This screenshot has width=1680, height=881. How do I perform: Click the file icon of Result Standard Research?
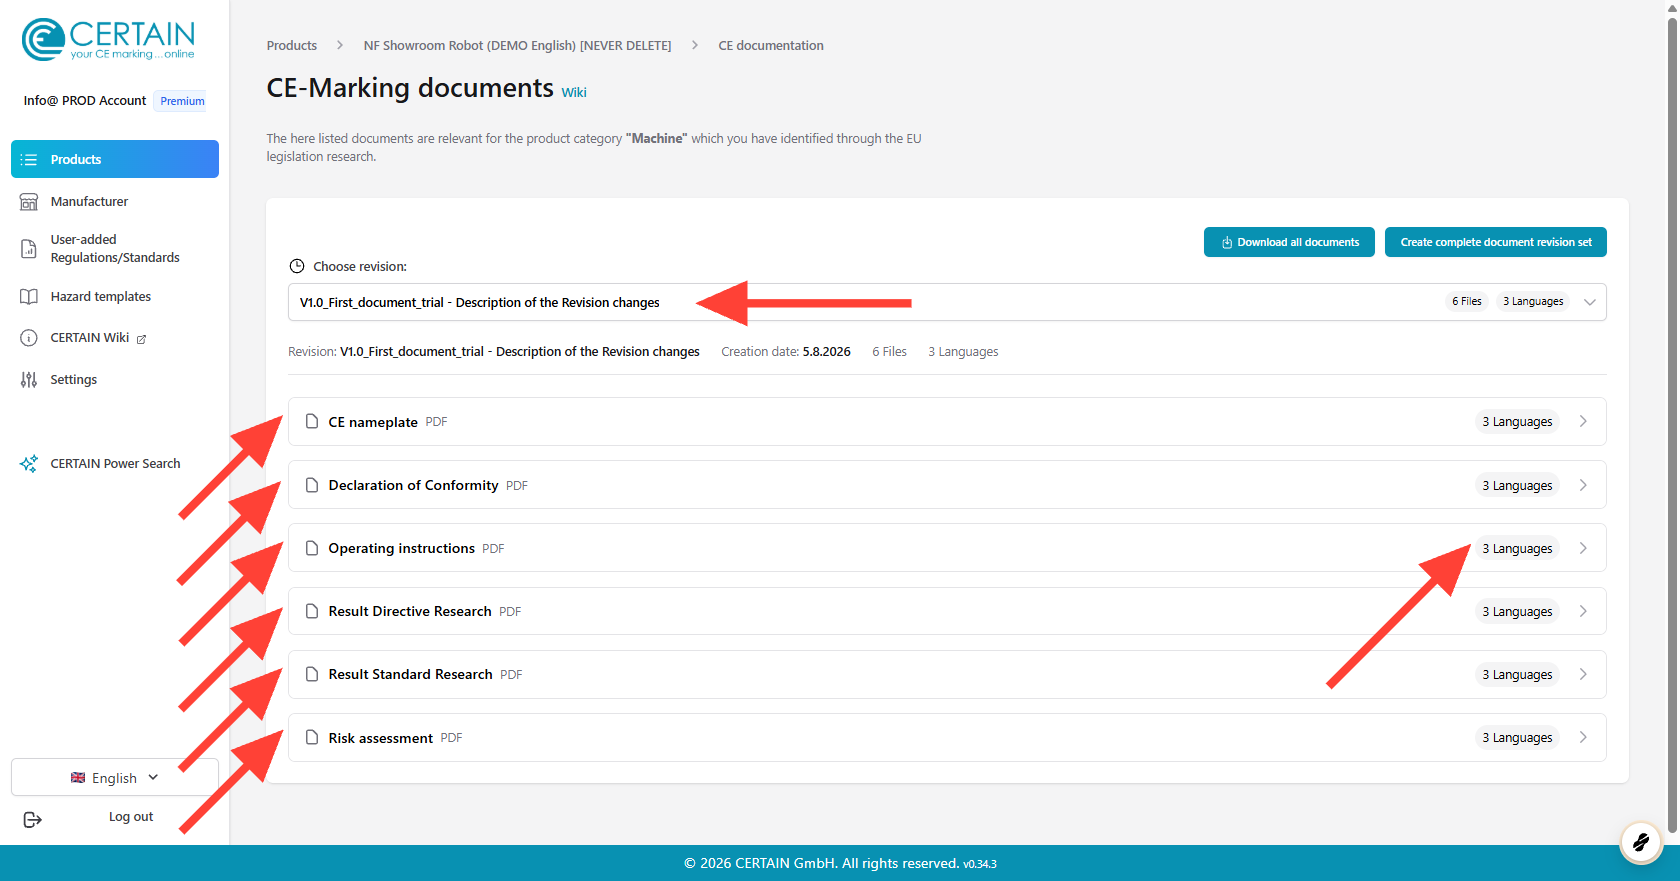312,674
